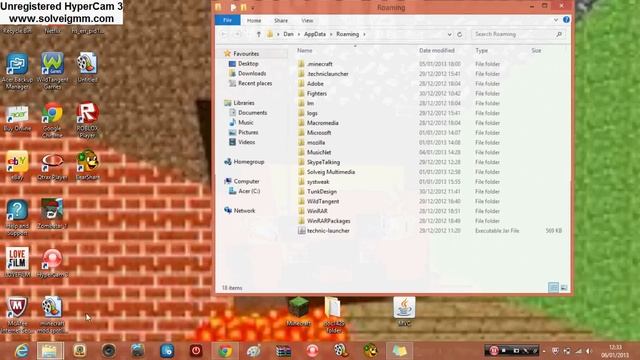Select the logs folder row
Screen dimensions: 640x360
tap(431, 113)
